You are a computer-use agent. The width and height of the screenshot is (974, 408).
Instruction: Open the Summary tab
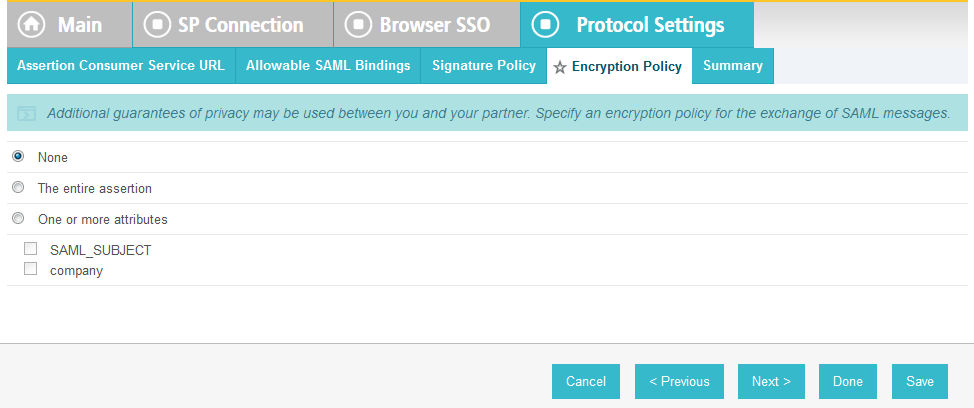(733, 66)
